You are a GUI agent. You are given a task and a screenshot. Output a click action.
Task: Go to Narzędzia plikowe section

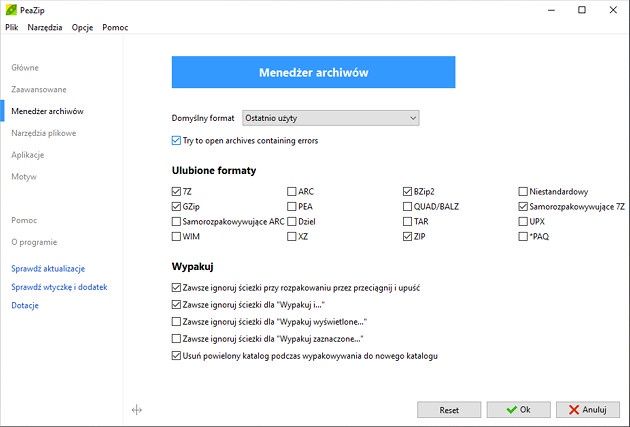click(x=44, y=133)
